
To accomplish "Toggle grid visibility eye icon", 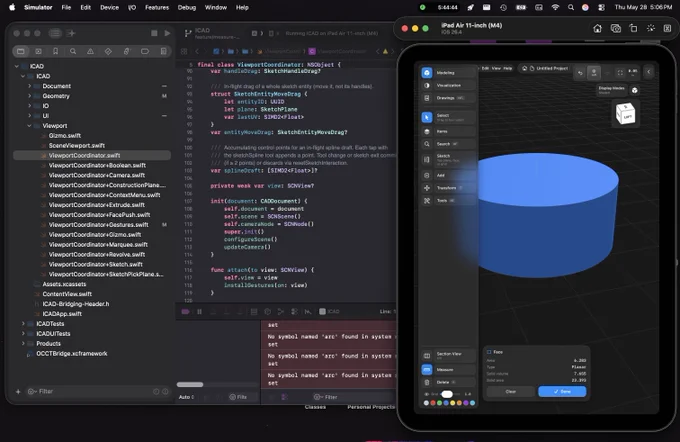I will pos(426,394).
